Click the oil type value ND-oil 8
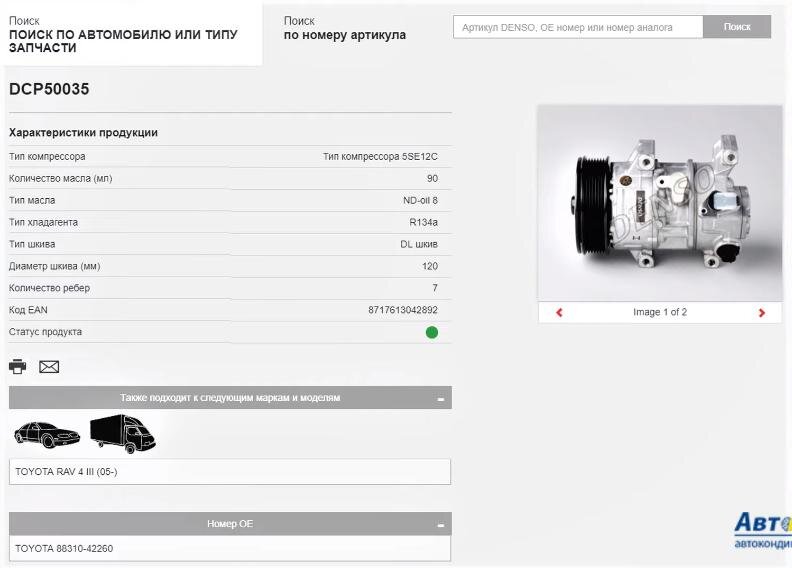Viewport: 792px width, 568px height. [420, 200]
